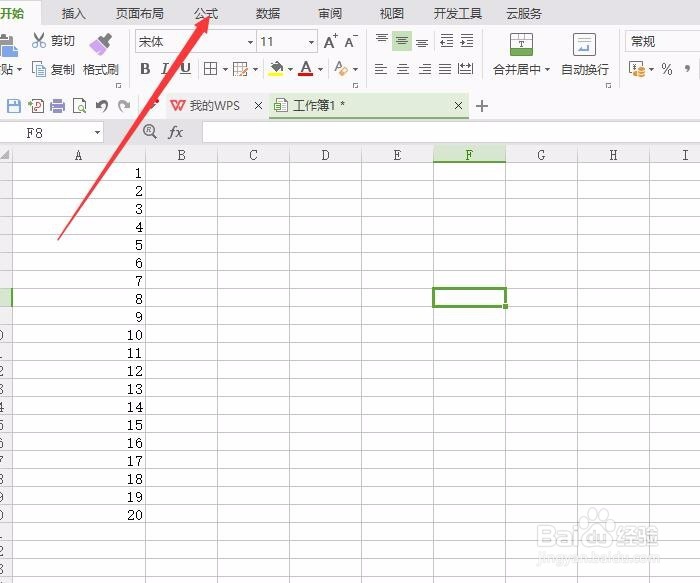
Task: Apply cell borders icon
Action: [x=210, y=69]
